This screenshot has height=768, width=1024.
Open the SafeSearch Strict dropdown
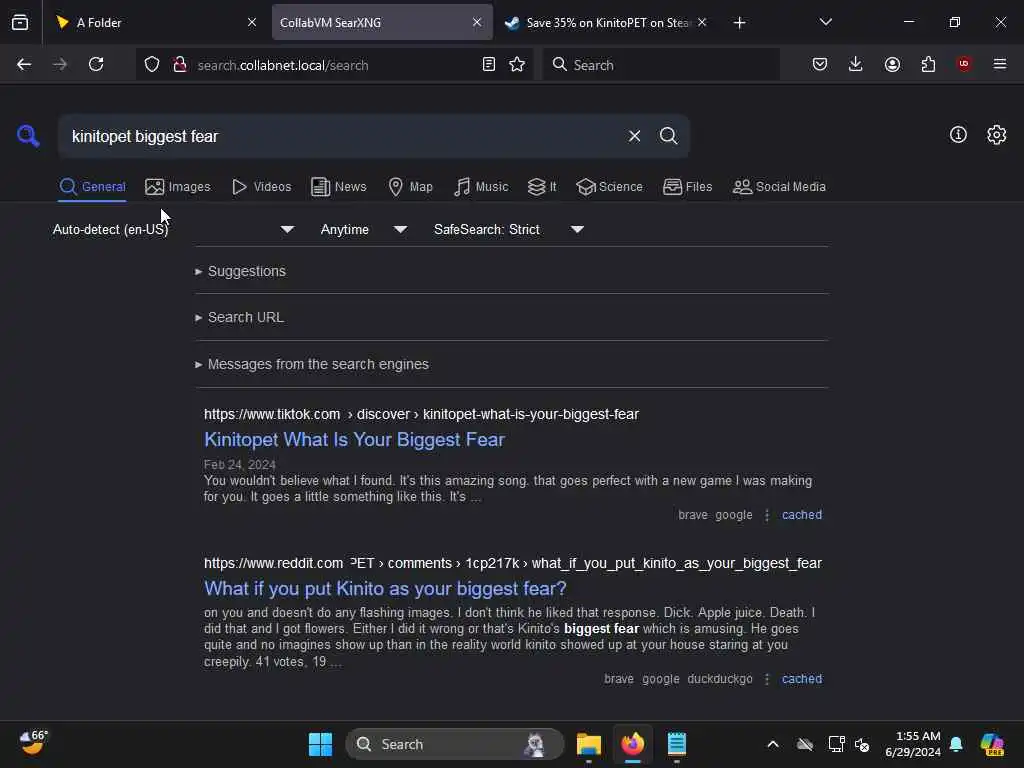pos(509,229)
